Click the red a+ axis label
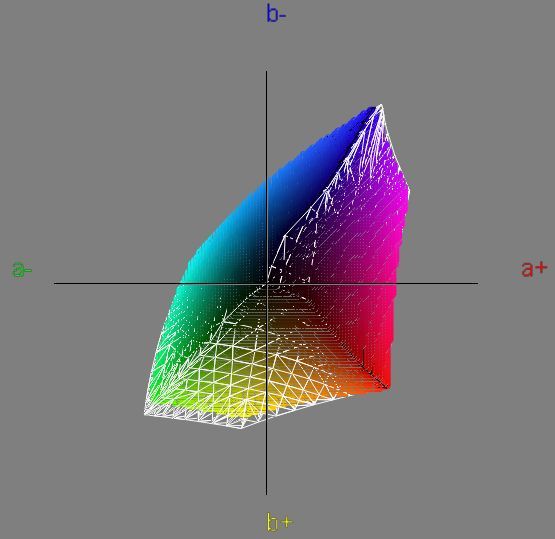The width and height of the screenshot is (555, 539). pyautogui.click(x=534, y=269)
